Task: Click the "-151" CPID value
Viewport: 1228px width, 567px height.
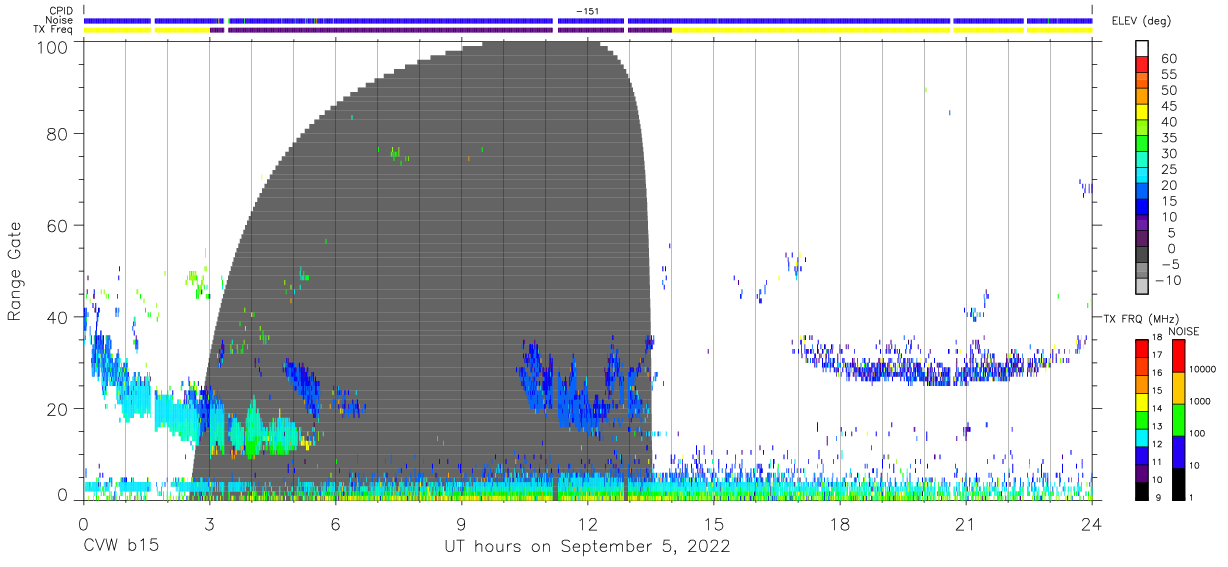Action: click(x=587, y=10)
